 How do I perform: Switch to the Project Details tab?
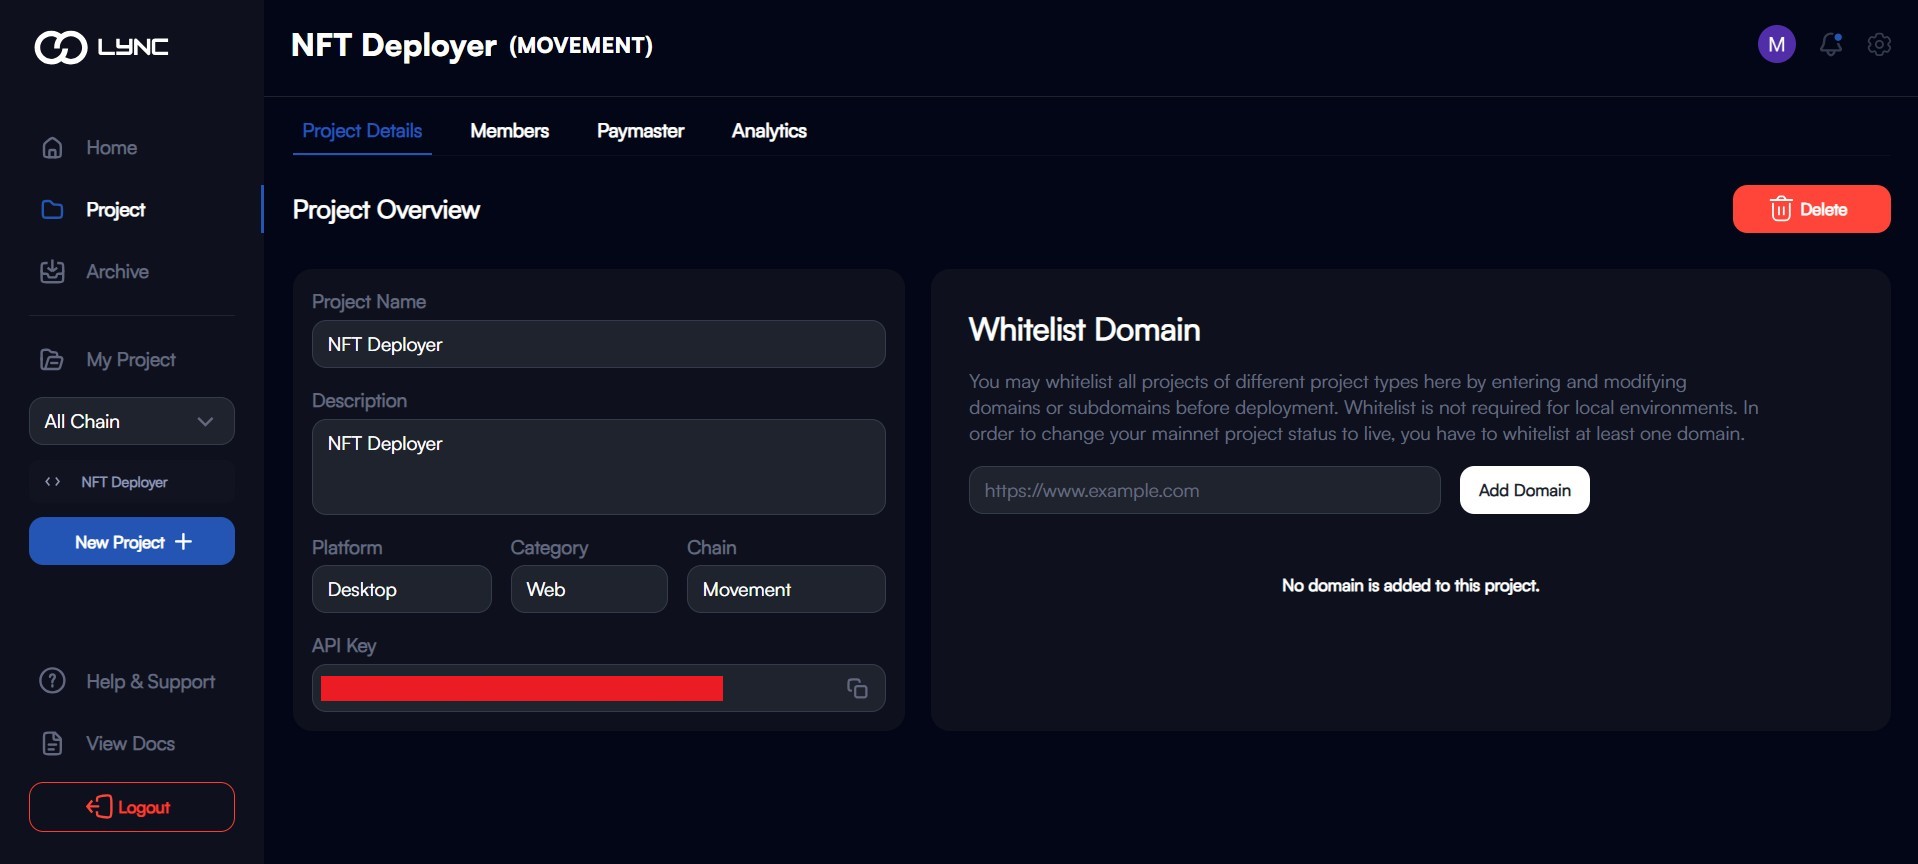(x=362, y=131)
